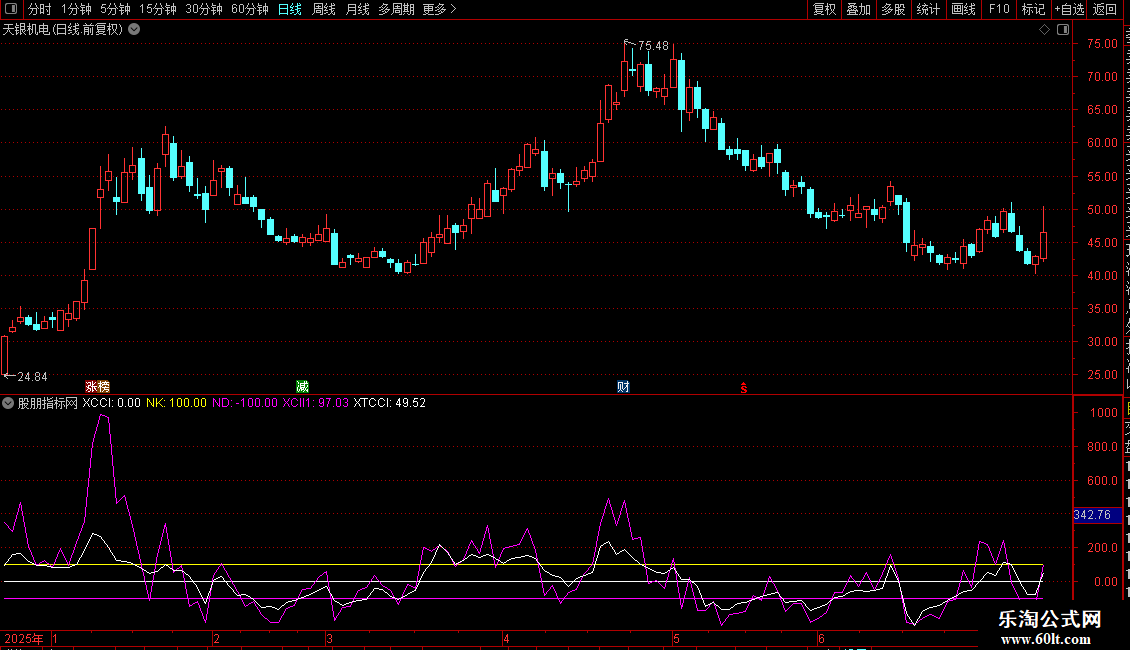Open the indicator panel dropdown circle

click(8, 404)
